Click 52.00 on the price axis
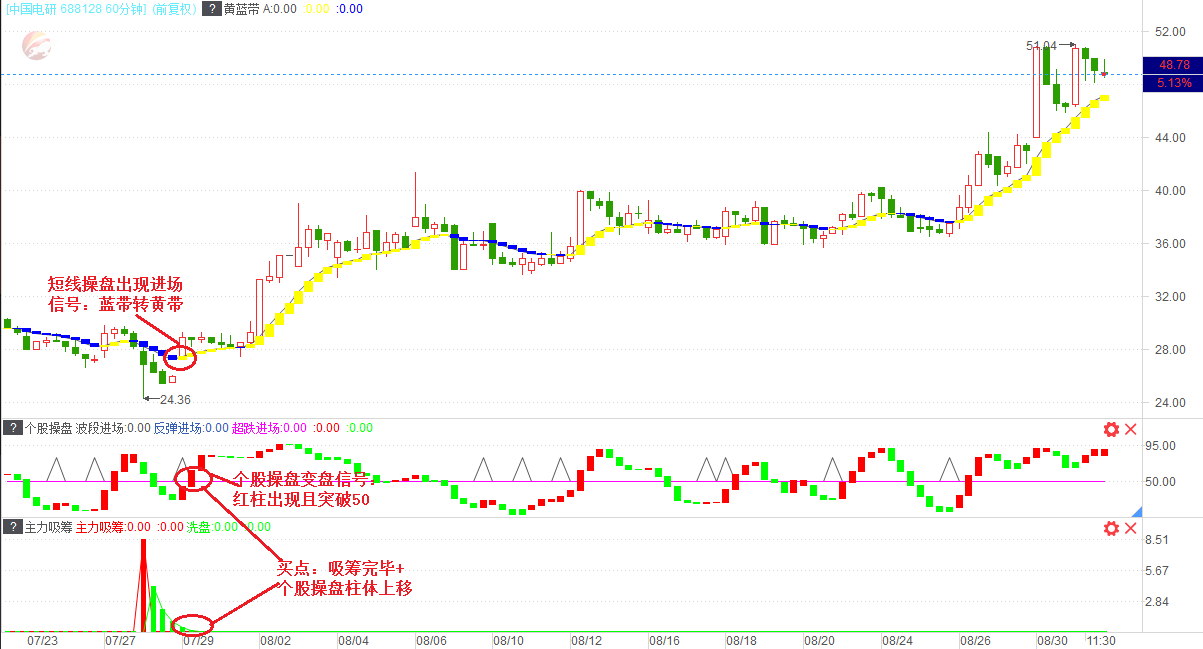Viewport: 1203px width, 649px height. [1171, 32]
